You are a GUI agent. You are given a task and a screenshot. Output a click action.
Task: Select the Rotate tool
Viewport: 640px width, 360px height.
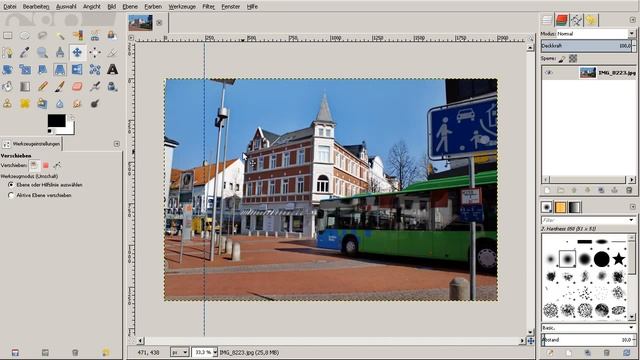pyautogui.click(x=7, y=70)
